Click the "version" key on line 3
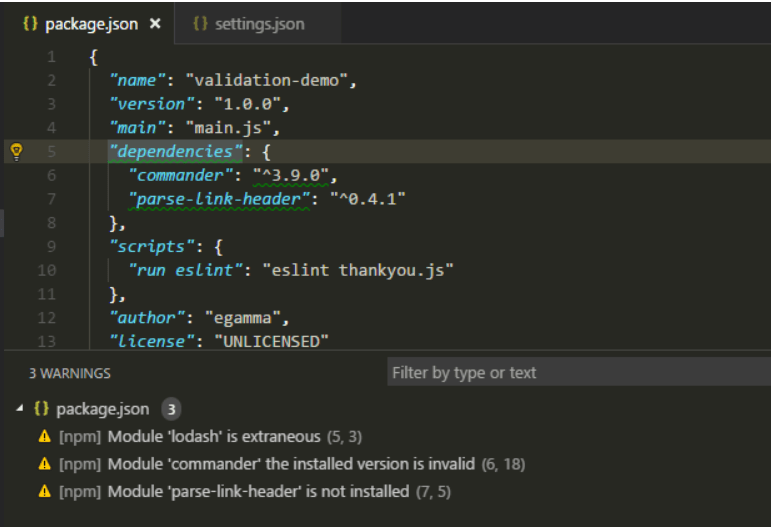This screenshot has height=530, width=776. [x=151, y=104]
